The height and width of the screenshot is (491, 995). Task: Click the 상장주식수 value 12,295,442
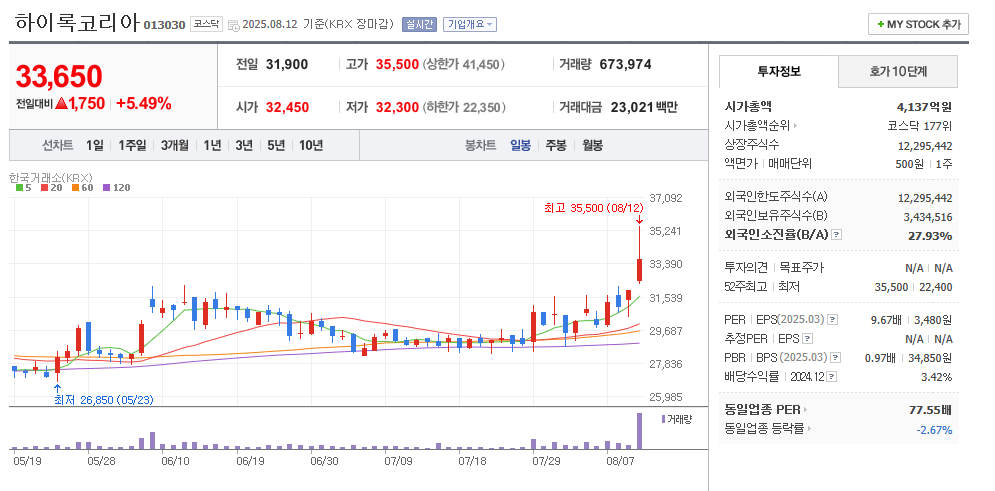[925, 146]
